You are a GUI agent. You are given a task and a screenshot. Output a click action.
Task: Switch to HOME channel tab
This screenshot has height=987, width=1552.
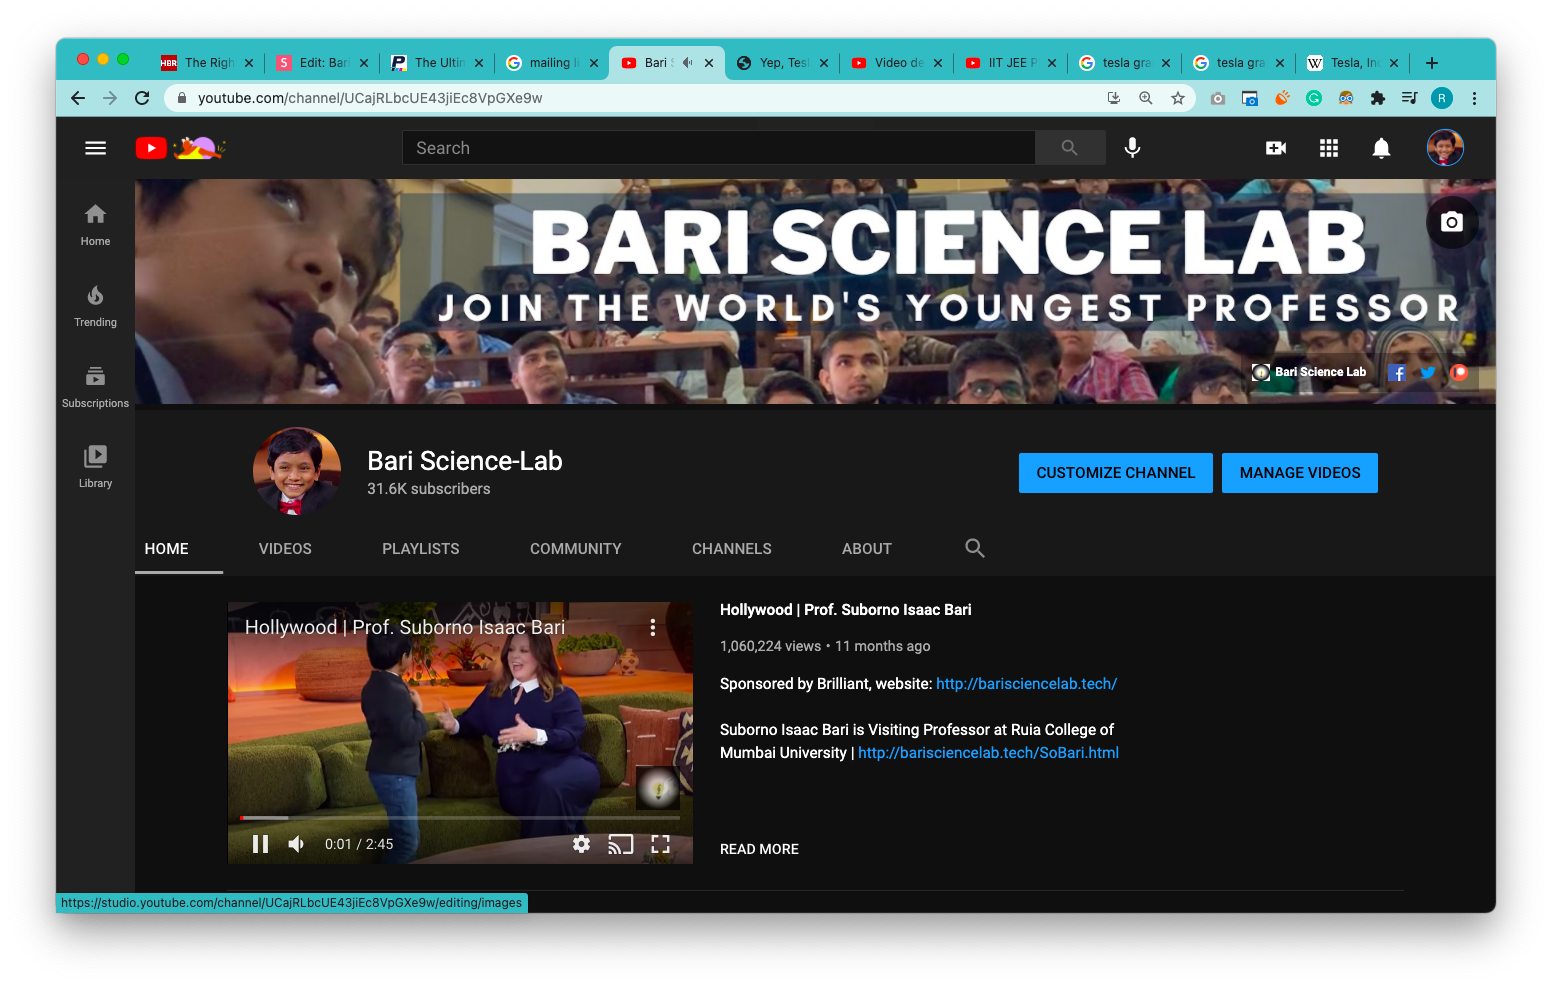pyautogui.click(x=167, y=548)
